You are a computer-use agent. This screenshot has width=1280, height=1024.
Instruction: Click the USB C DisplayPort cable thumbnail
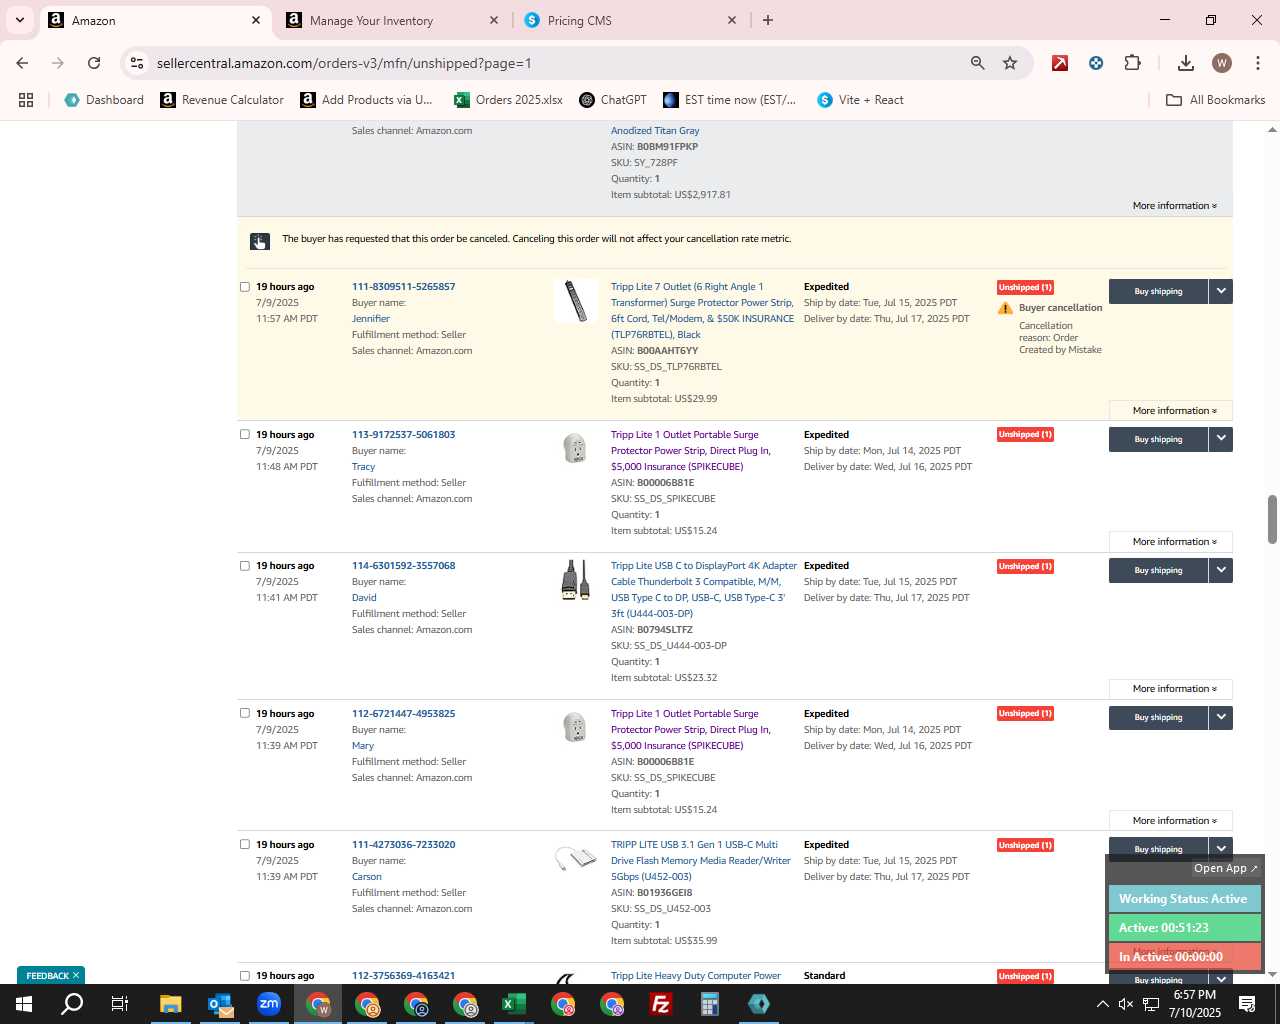[x=576, y=580]
